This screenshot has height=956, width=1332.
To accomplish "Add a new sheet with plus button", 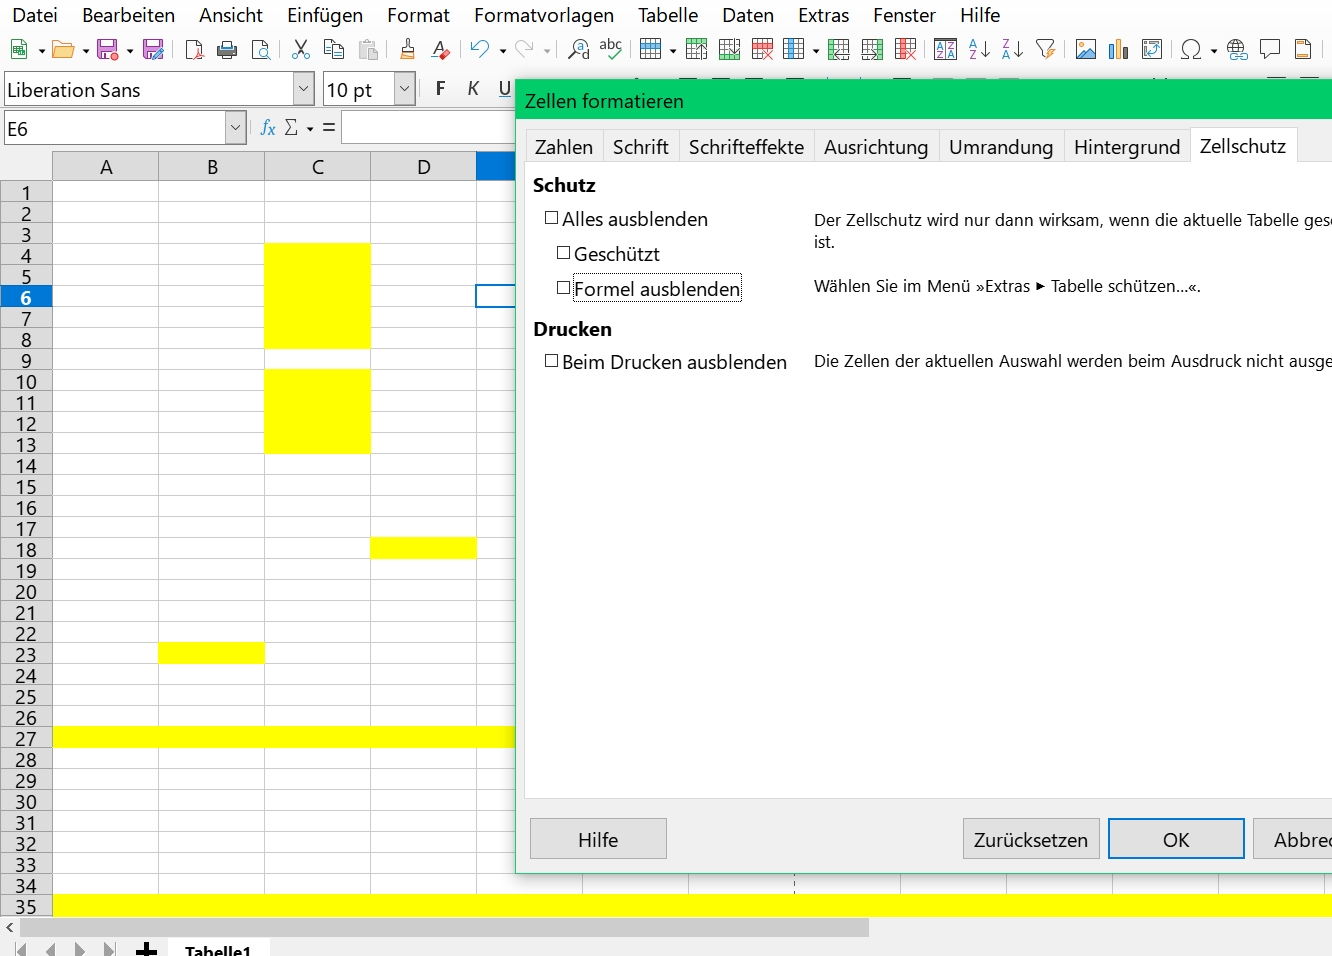I will pos(147,949).
